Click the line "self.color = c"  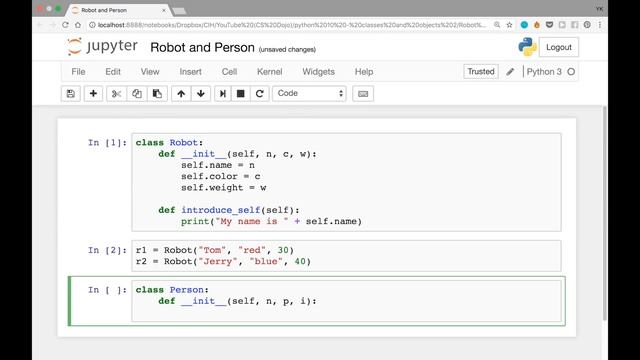(221, 176)
